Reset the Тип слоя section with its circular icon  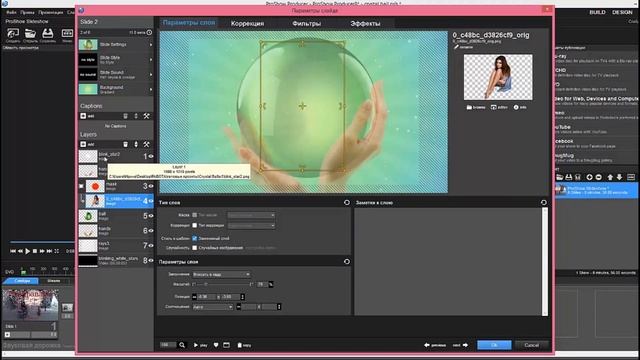pos(347,202)
